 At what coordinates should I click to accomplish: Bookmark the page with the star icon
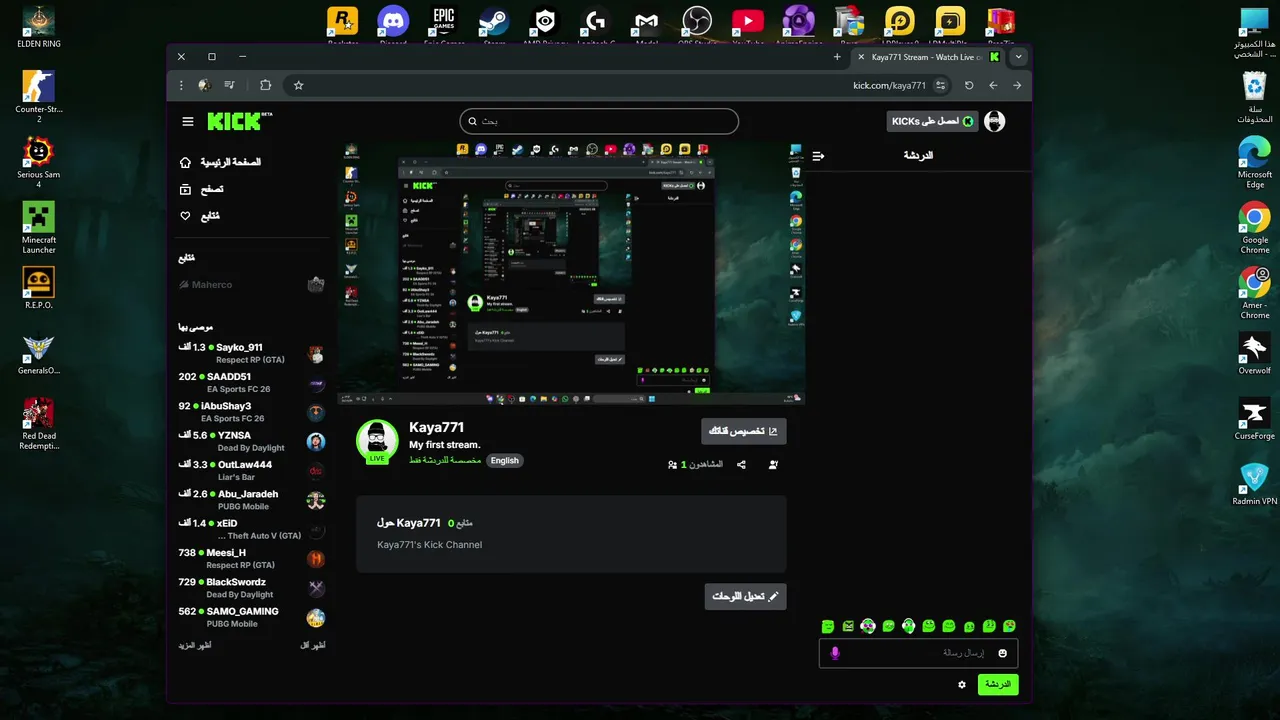[x=298, y=86]
